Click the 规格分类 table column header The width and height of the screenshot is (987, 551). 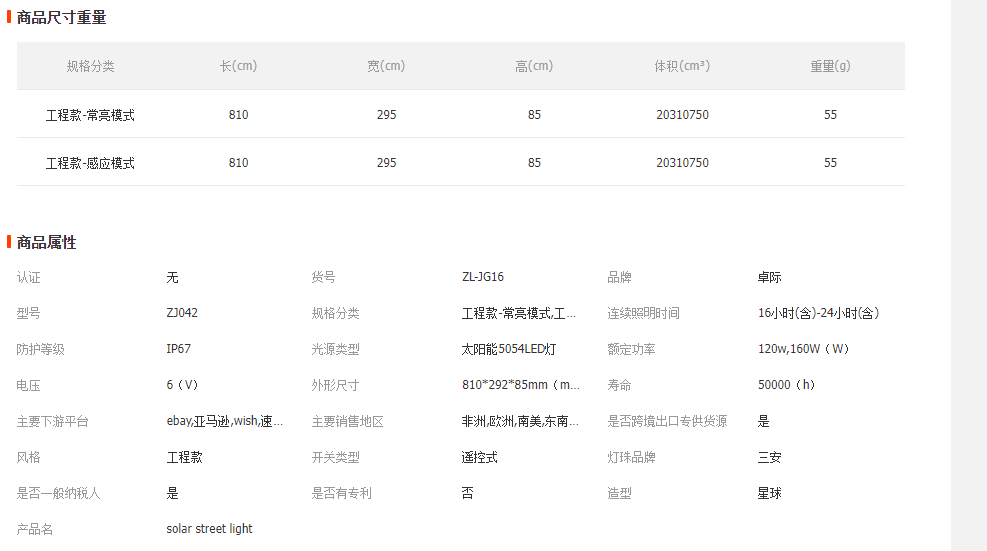[91, 66]
